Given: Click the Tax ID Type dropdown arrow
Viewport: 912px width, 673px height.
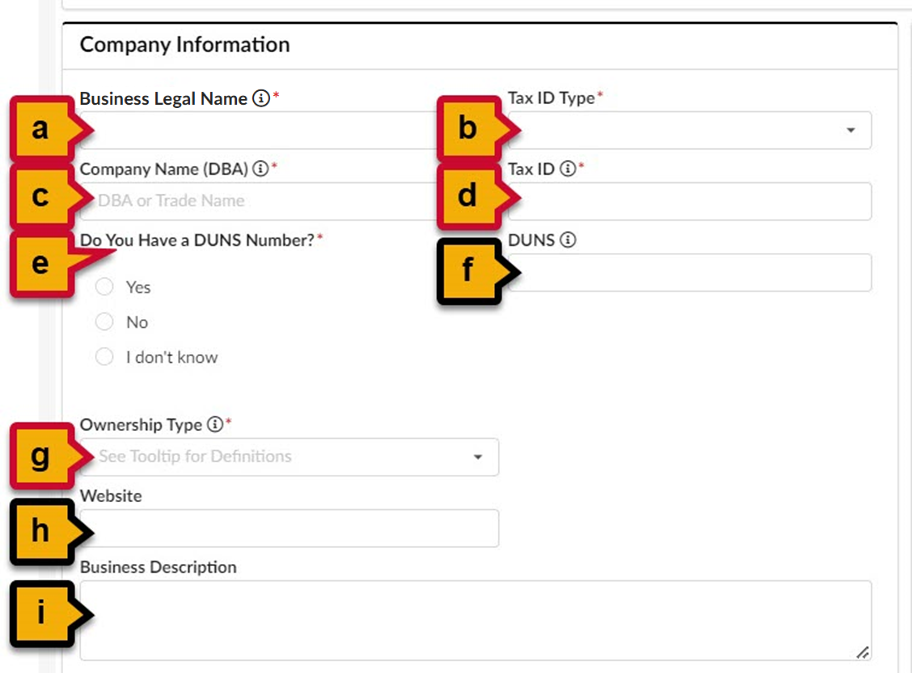Looking at the screenshot, I should coord(852,130).
